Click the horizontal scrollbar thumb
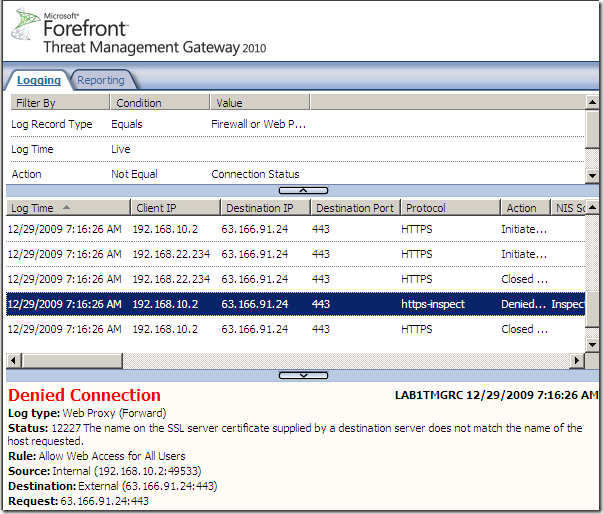603x514 pixels. 72,361
